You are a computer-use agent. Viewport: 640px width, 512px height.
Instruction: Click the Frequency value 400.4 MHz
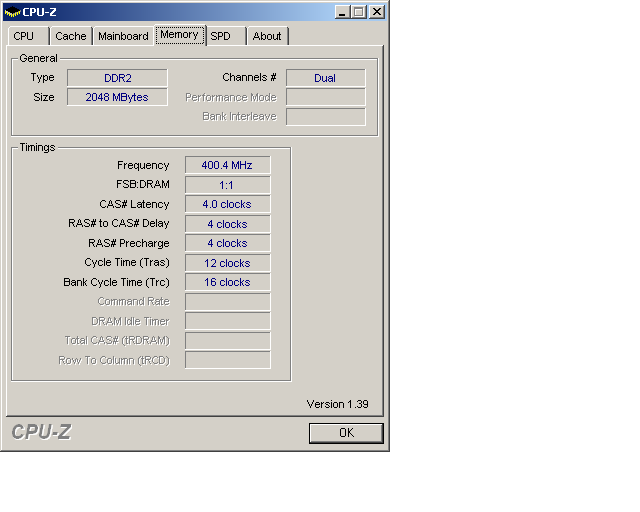click(227, 165)
